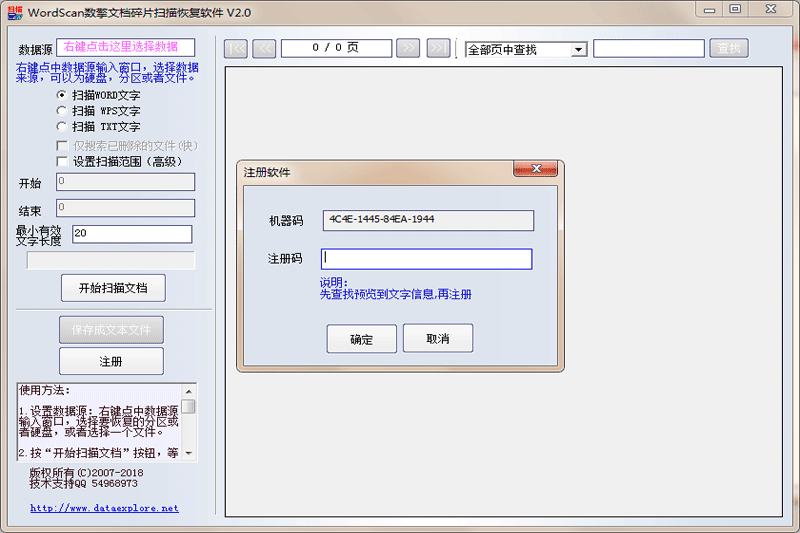Open the dataexplore.net website link
The image size is (800, 533).
click(x=105, y=508)
